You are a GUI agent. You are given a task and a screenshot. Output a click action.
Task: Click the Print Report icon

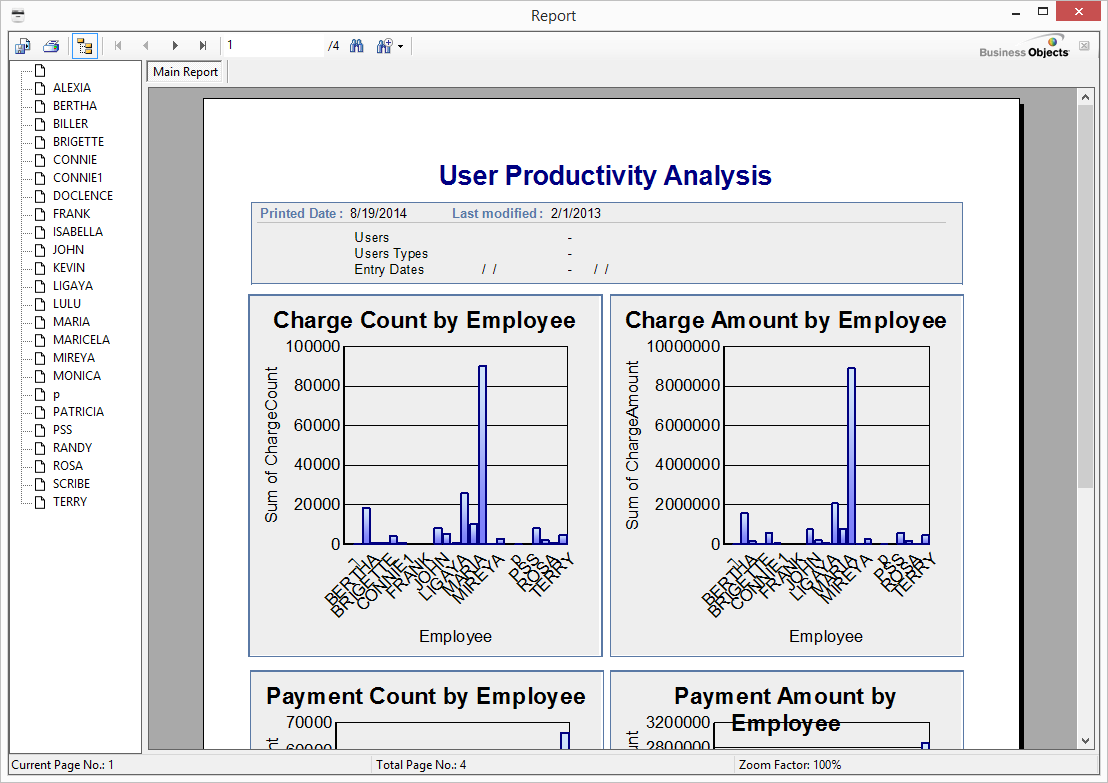(x=51, y=46)
